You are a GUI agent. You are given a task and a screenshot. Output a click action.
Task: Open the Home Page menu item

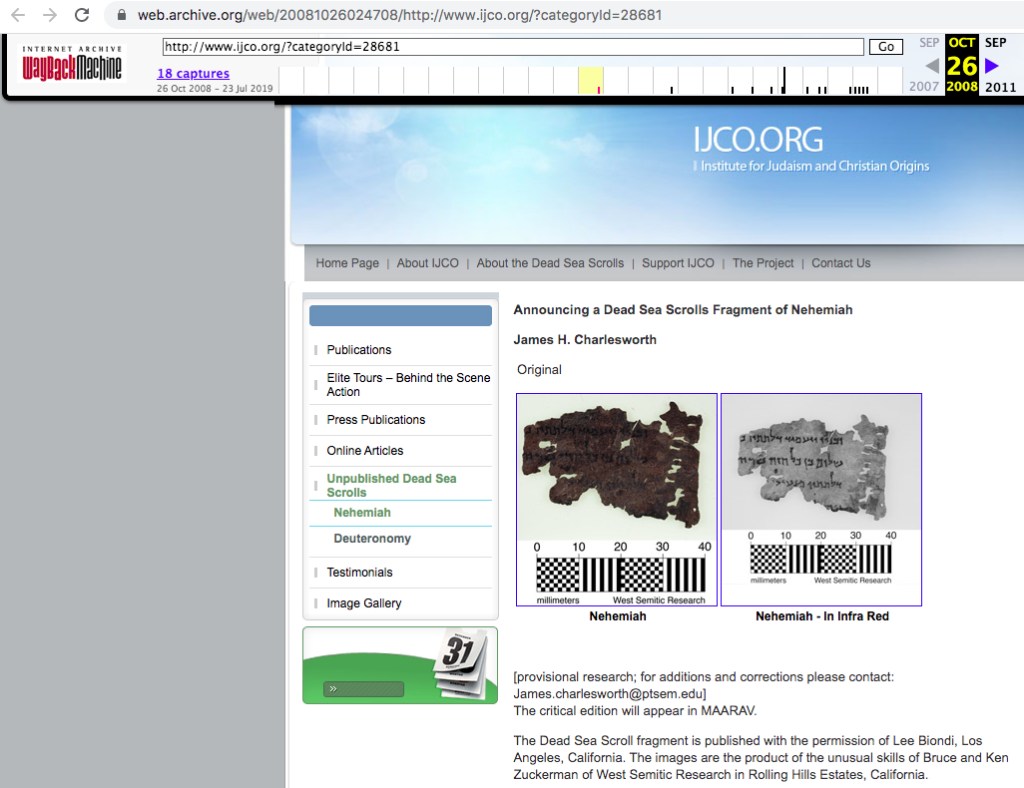point(347,263)
